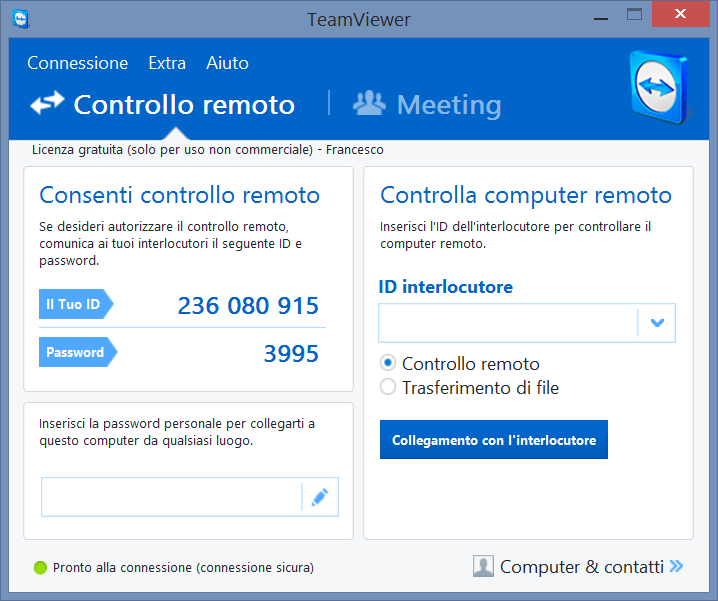Click the ID number 236 080 915
Viewport: 718px width, 601px height.
248,306
